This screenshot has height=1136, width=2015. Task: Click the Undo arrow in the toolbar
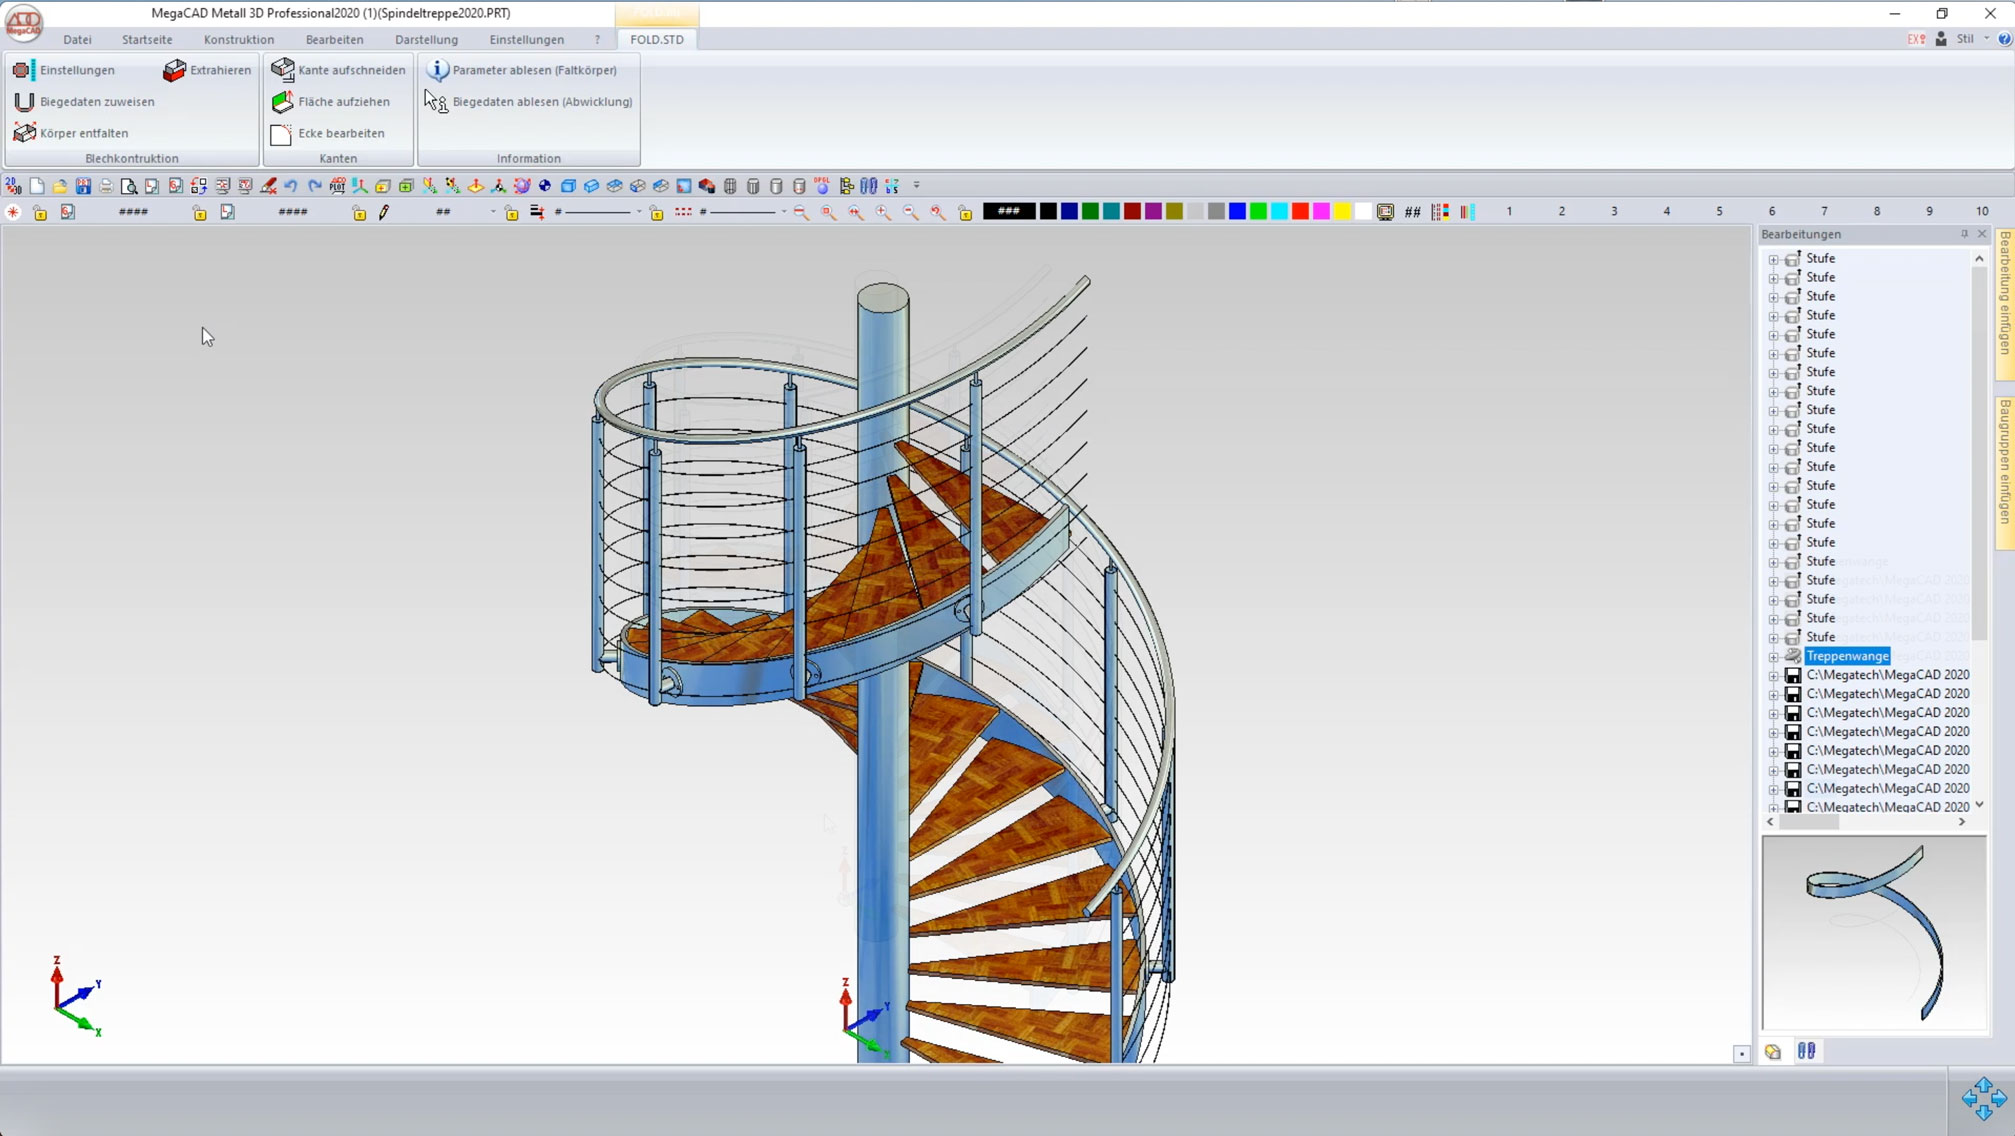click(290, 186)
